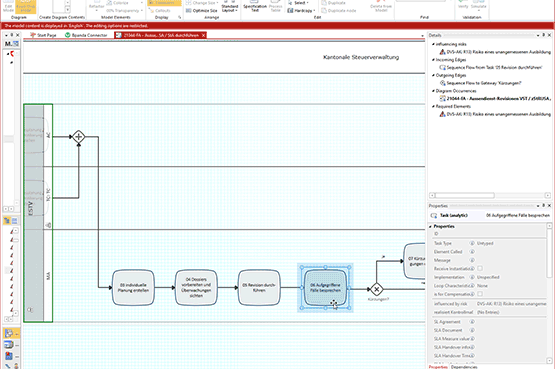
Task: Click the Details panel horizontal scrollbar
Action: (465, 195)
